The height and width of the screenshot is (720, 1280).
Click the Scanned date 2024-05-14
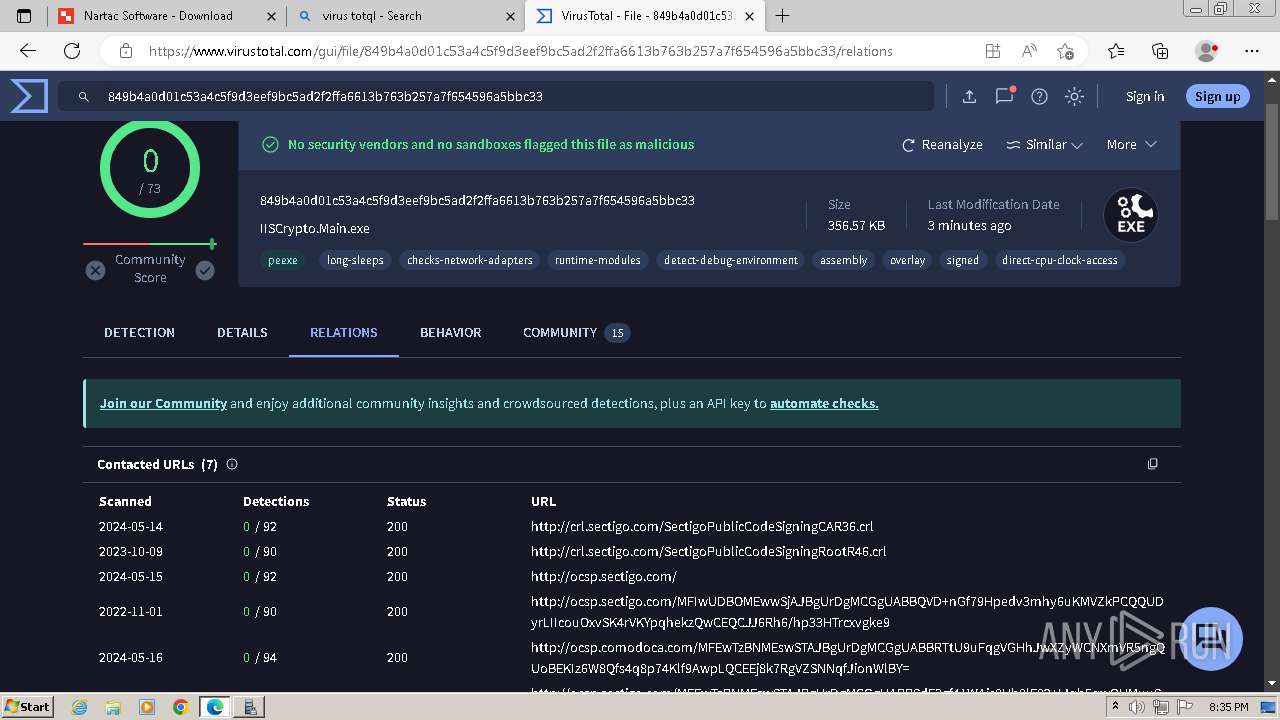130,526
